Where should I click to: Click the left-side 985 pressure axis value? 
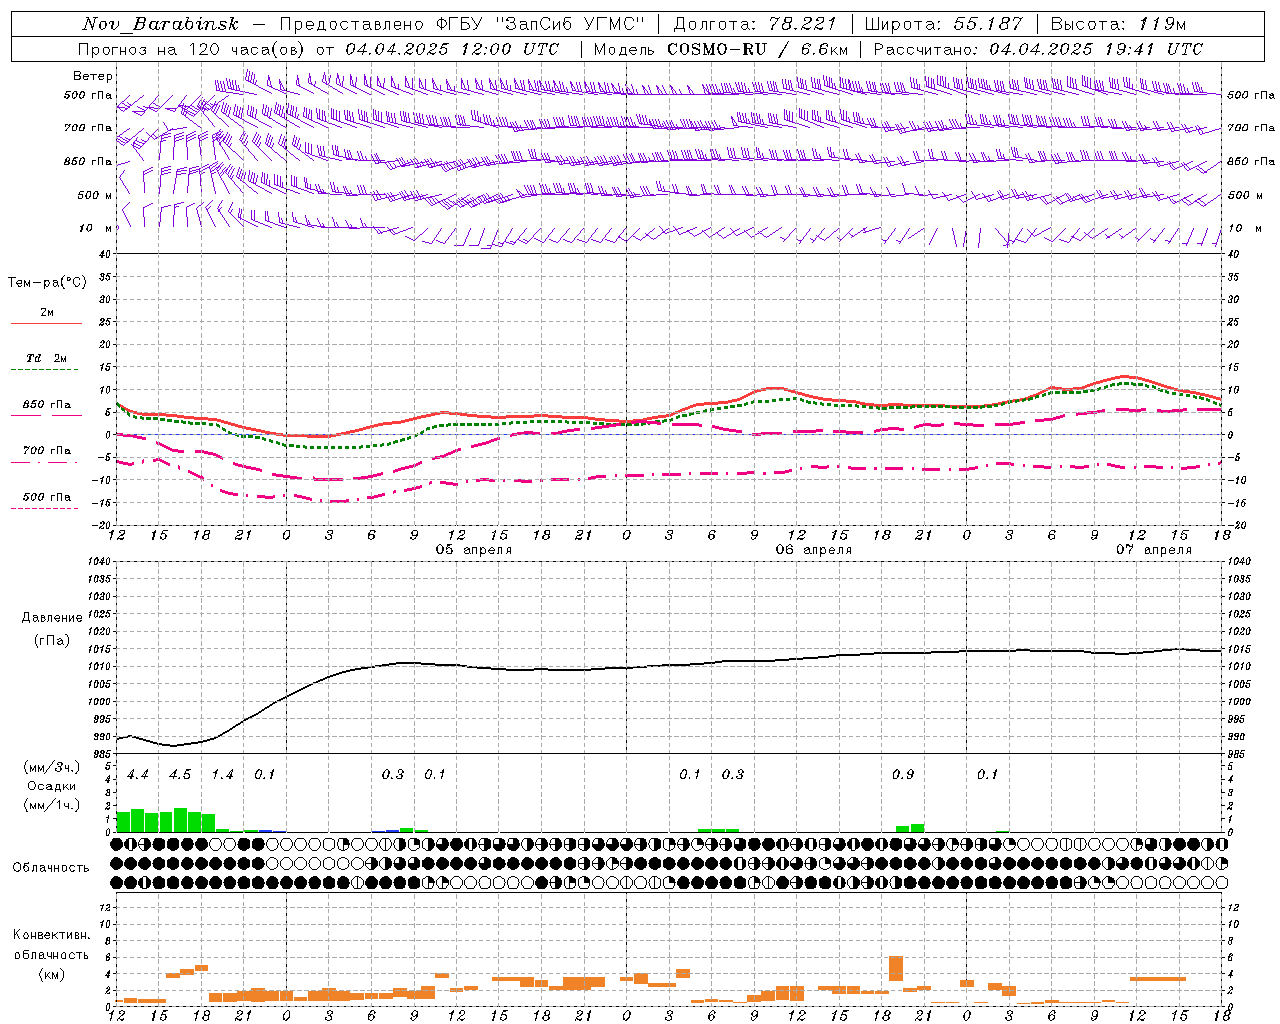pyautogui.click(x=102, y=754)
